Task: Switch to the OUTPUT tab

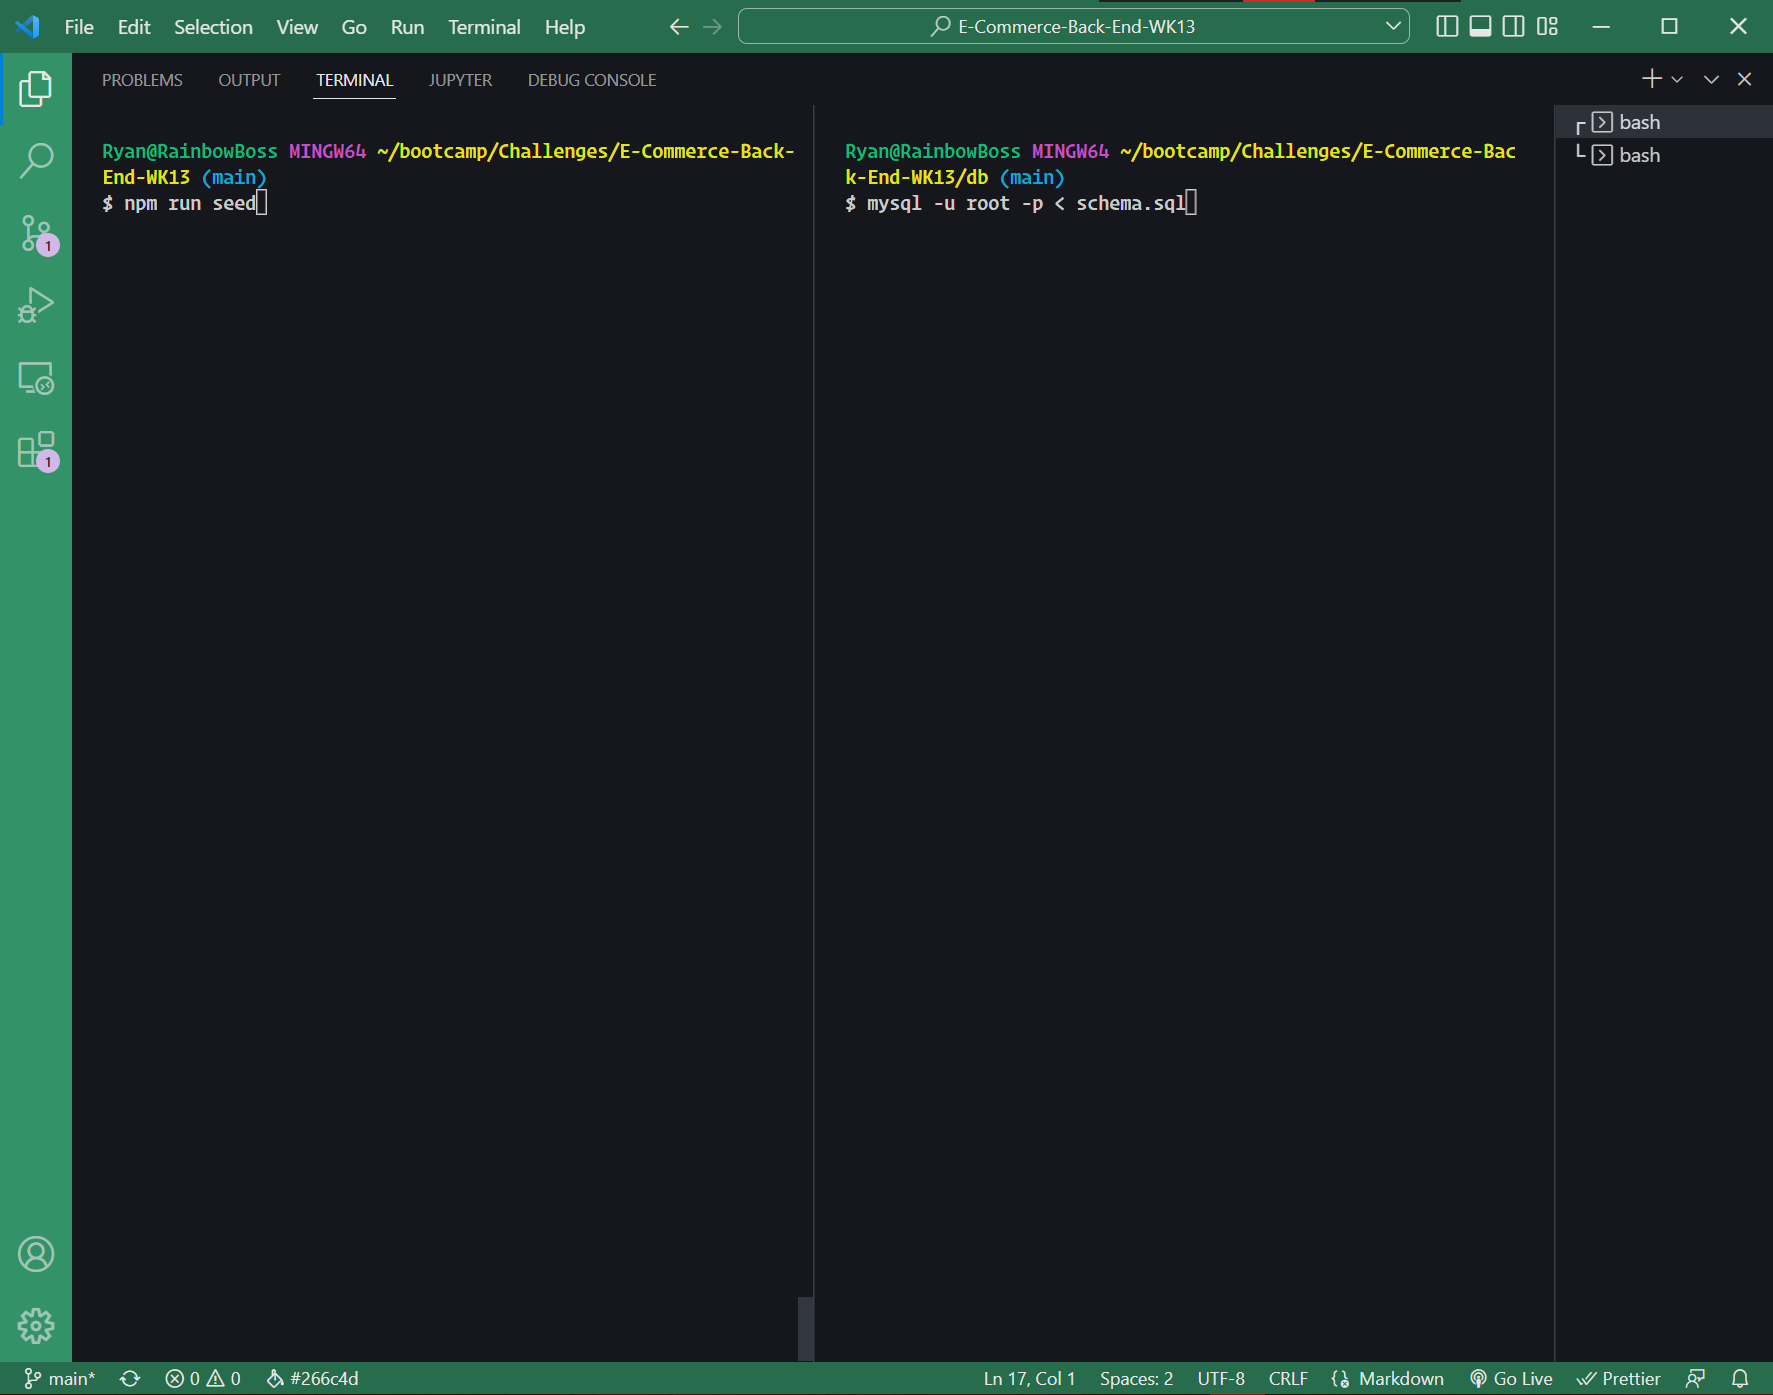Action: (x=248, y=80)
